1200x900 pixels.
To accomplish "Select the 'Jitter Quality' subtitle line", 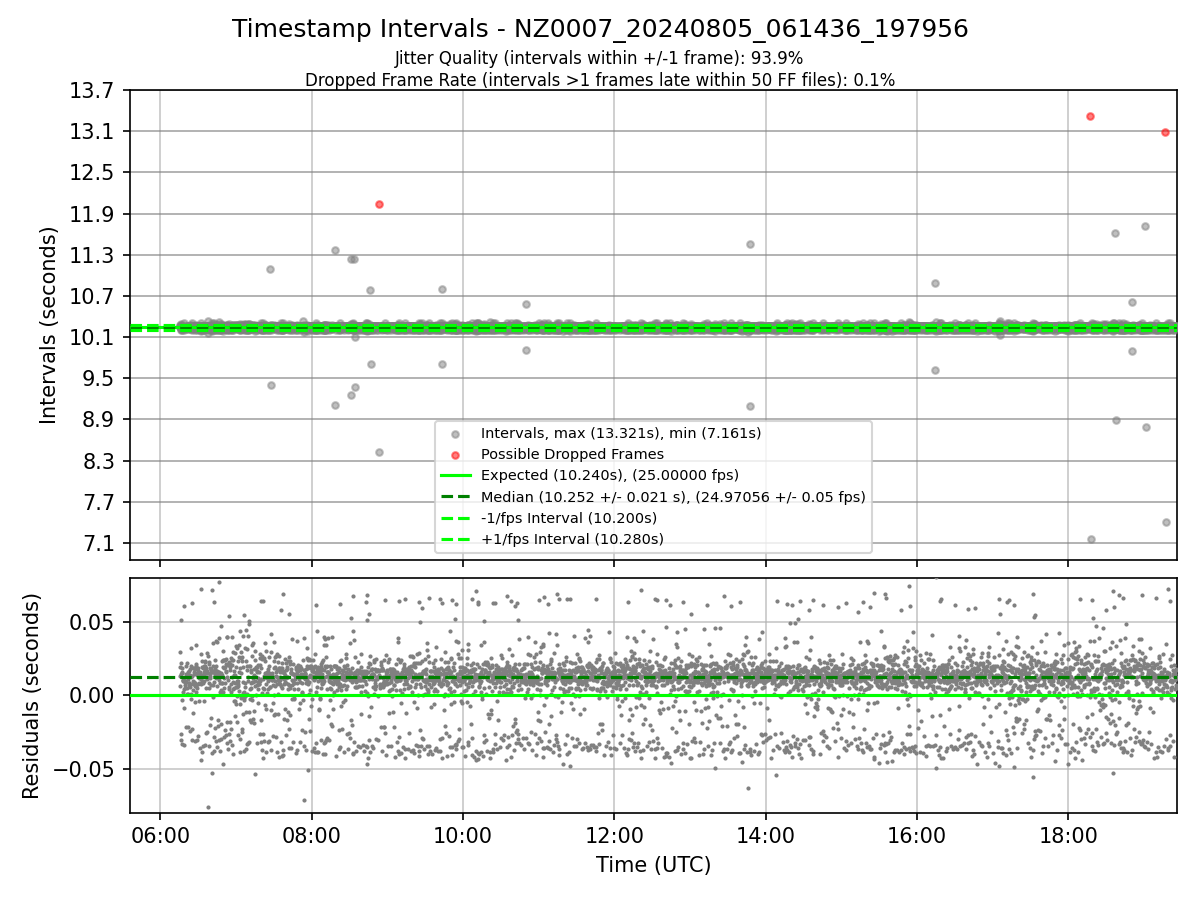I will point(600,59).
